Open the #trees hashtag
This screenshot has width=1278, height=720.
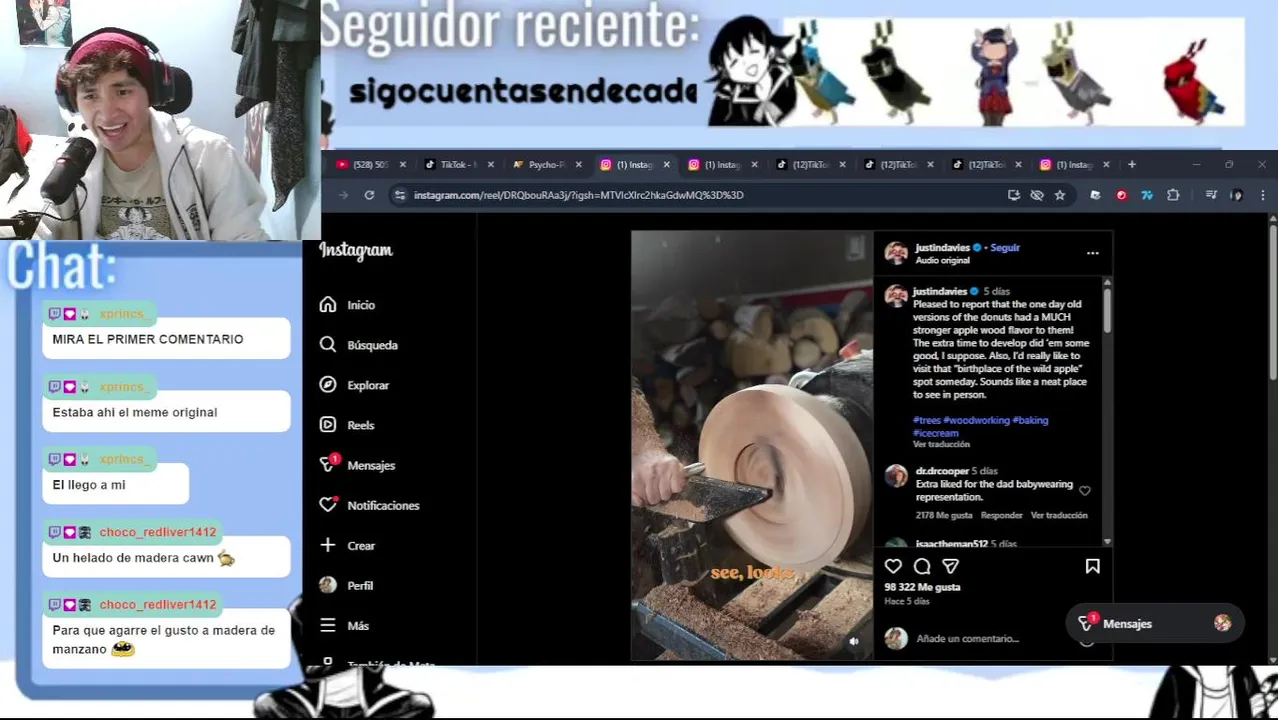(926, 420)
